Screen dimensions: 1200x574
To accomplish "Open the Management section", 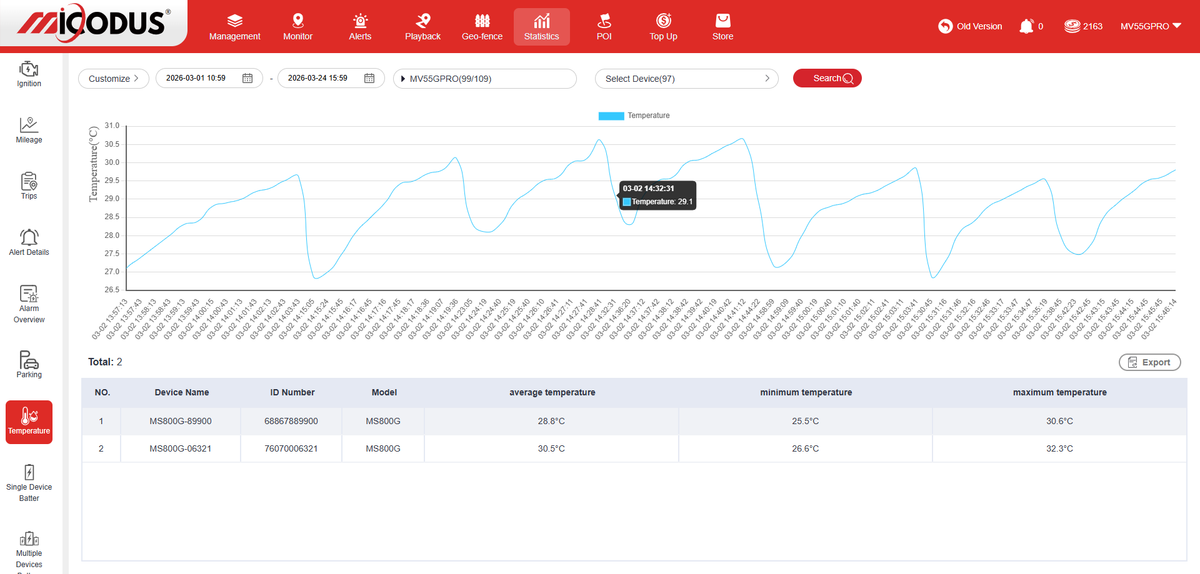I will (x=235, y=27).
